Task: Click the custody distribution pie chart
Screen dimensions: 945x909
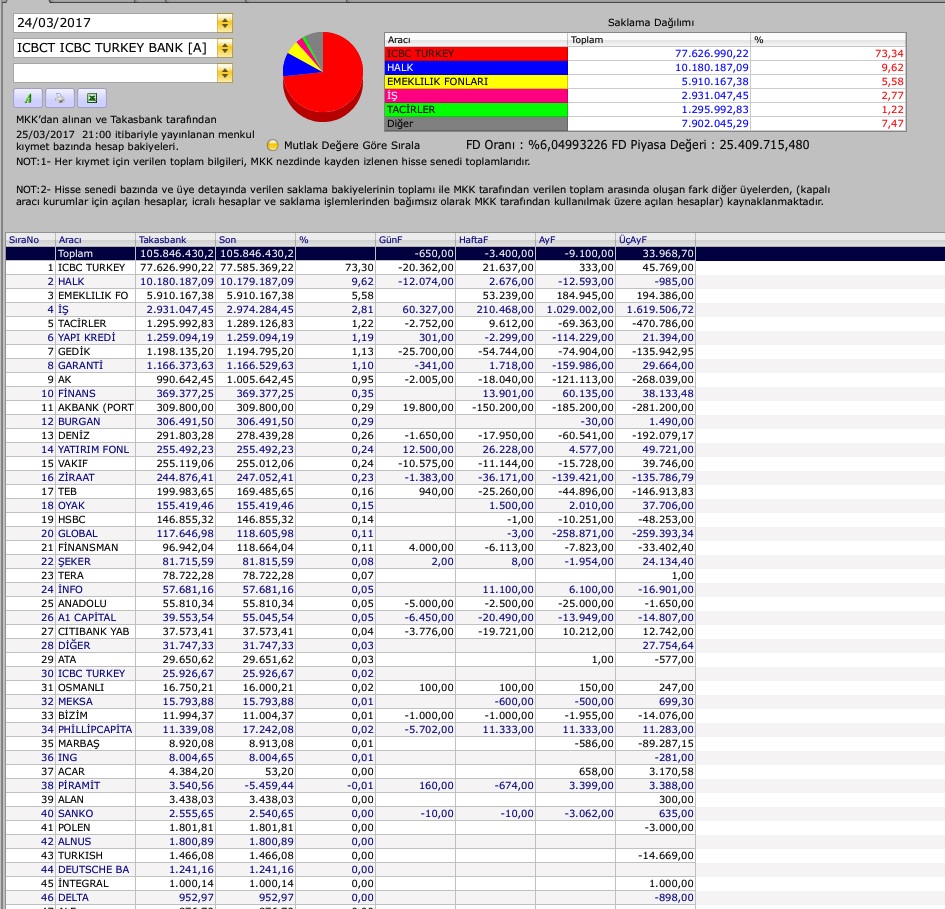Action: (x=323, y=77)
